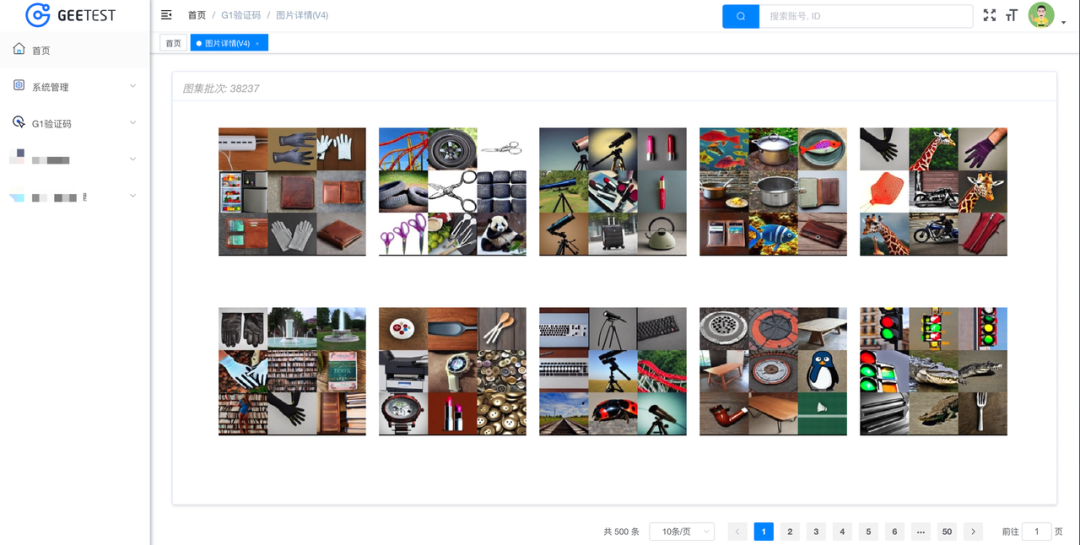The height and width of the screenshot is (545, 1080).
Task: Click the pagination ellipsis button
Action: coord(921,531)
